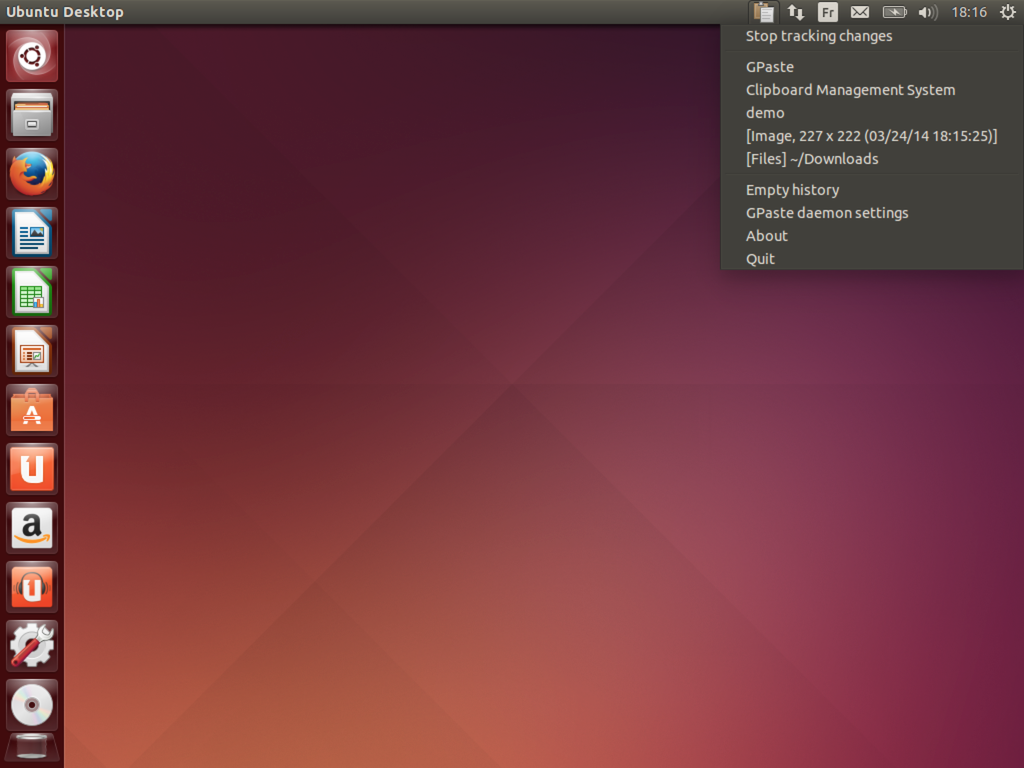
Task: Open the optical disc icon in launcher
Action: (x=32, y=705)
